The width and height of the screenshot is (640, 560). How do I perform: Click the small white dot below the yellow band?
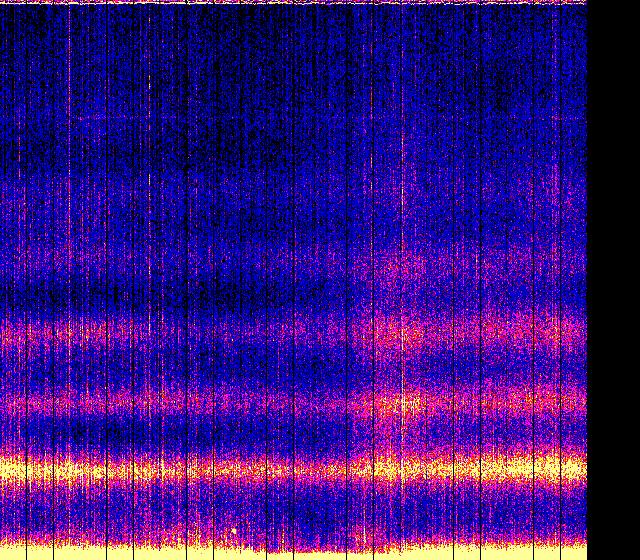234,531
